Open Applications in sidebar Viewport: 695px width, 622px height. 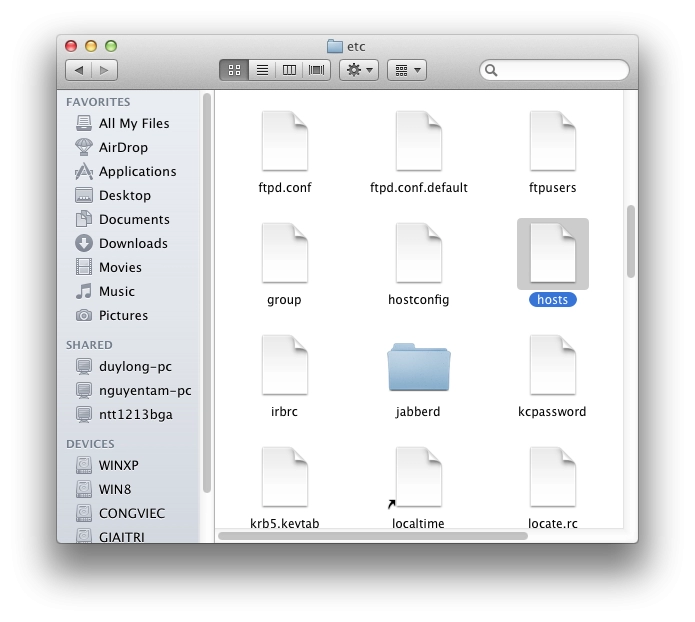point(126,171)
